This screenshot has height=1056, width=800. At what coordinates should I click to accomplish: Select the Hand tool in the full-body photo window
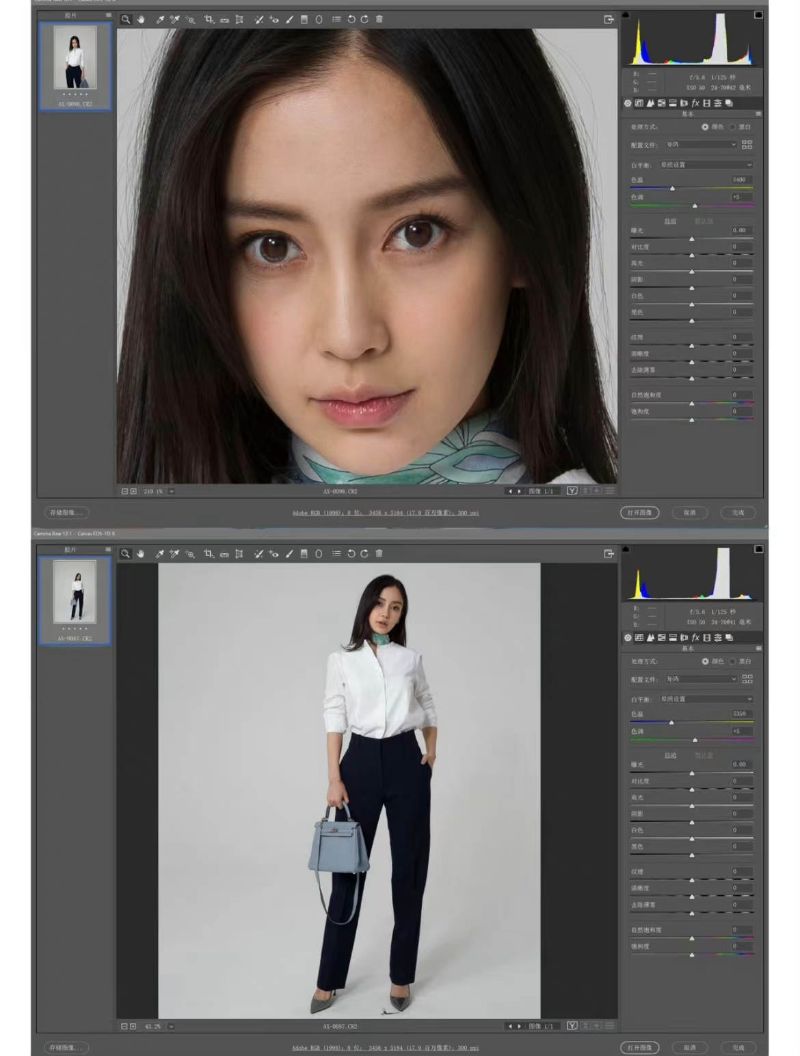[141, 553]
